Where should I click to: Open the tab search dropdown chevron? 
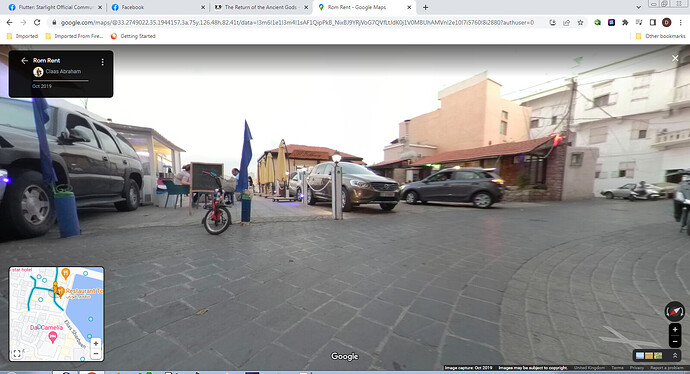(639, 7)
